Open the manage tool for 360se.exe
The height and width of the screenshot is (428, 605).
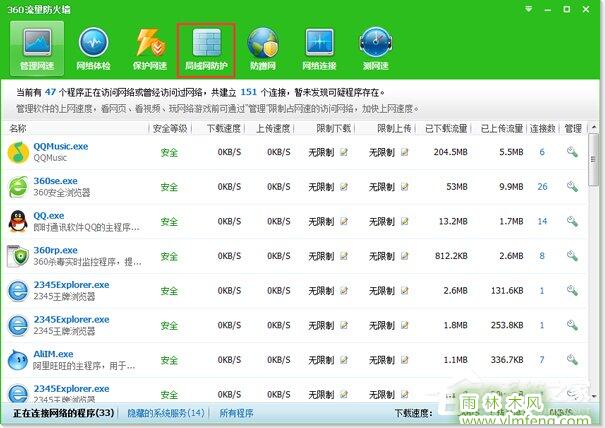click(572, 187)
